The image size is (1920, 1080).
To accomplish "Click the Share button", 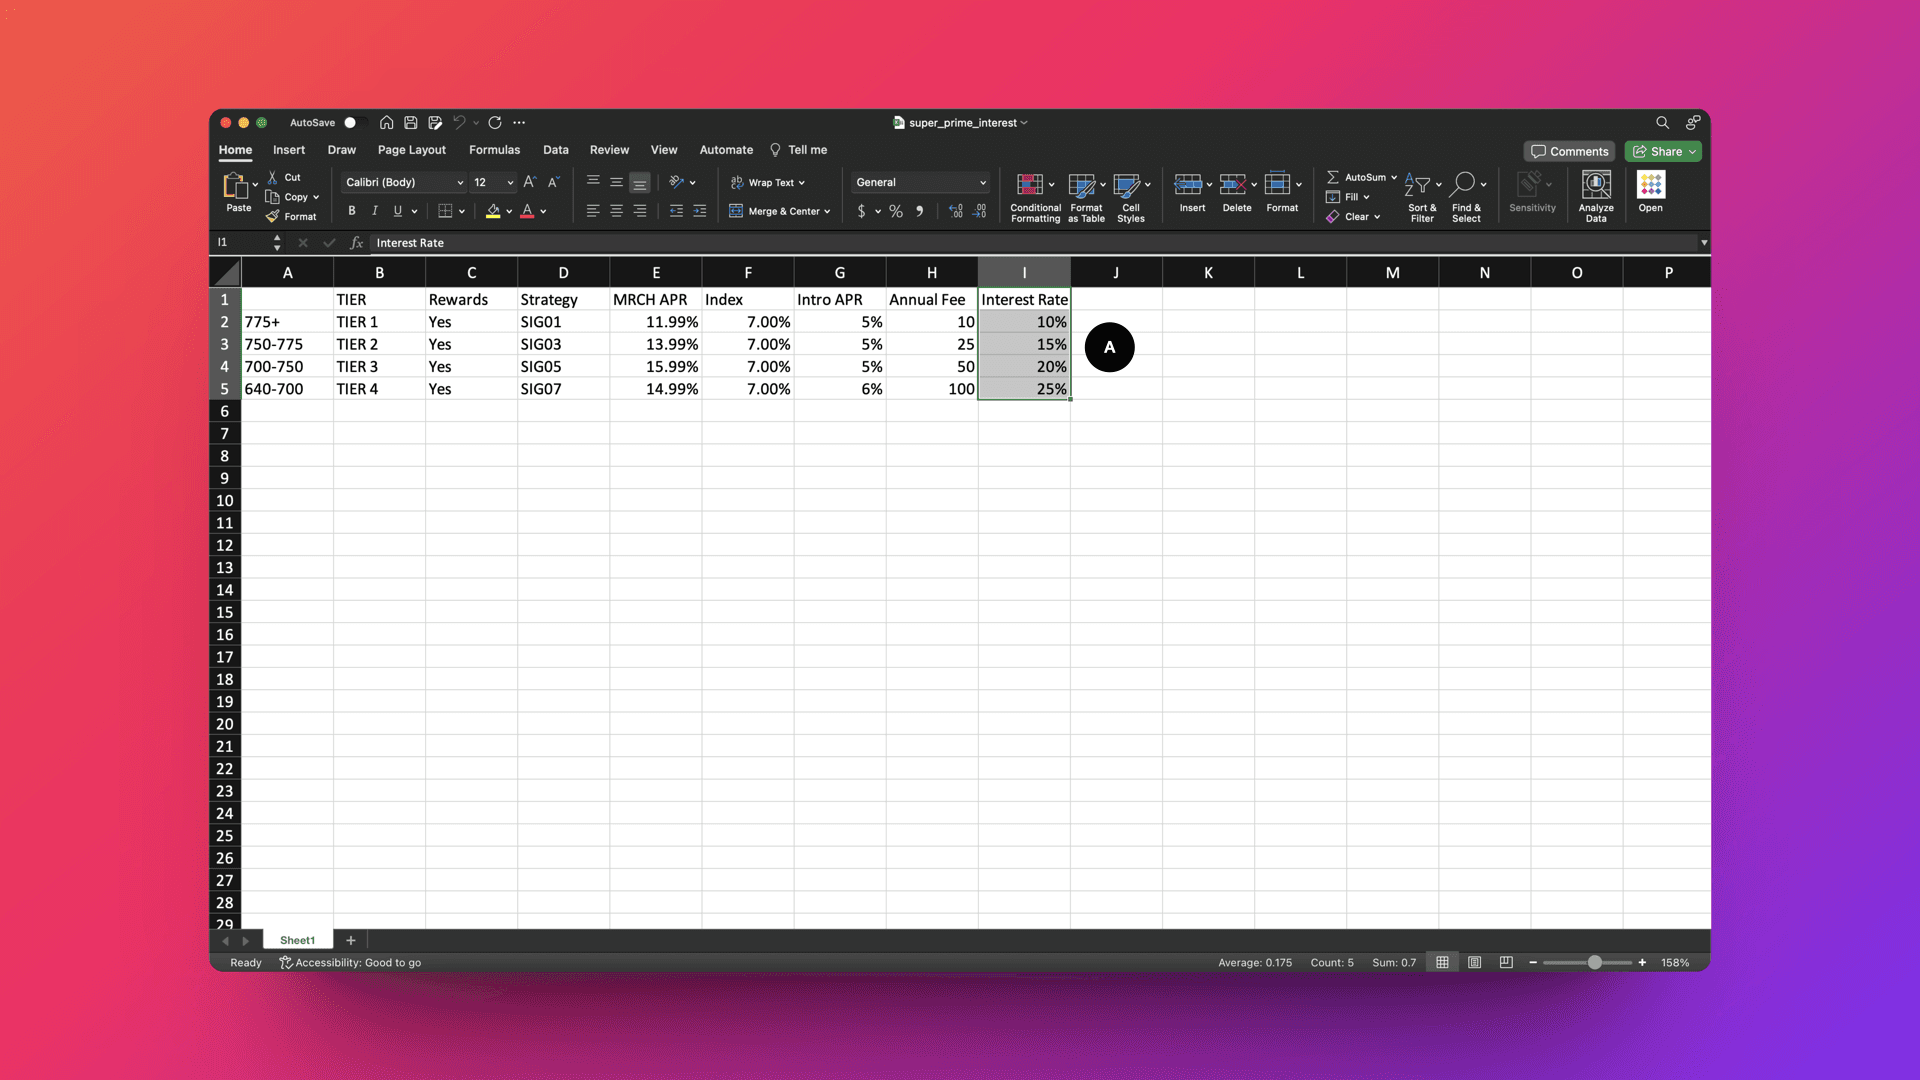I will coord(1663,151).
